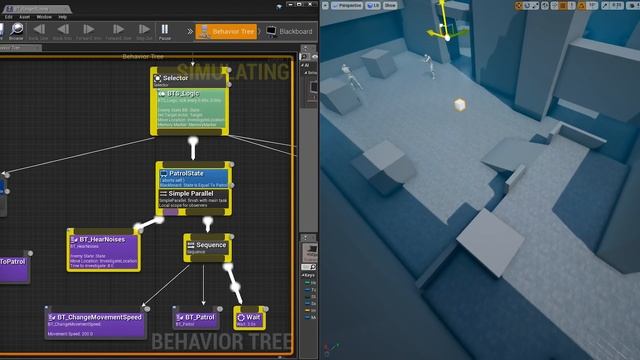
Task: Switch to Behavior Tree mode
Action: [227, 31]
